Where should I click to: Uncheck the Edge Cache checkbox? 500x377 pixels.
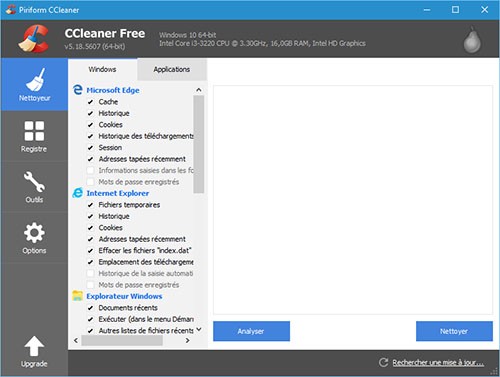(90, 102)
